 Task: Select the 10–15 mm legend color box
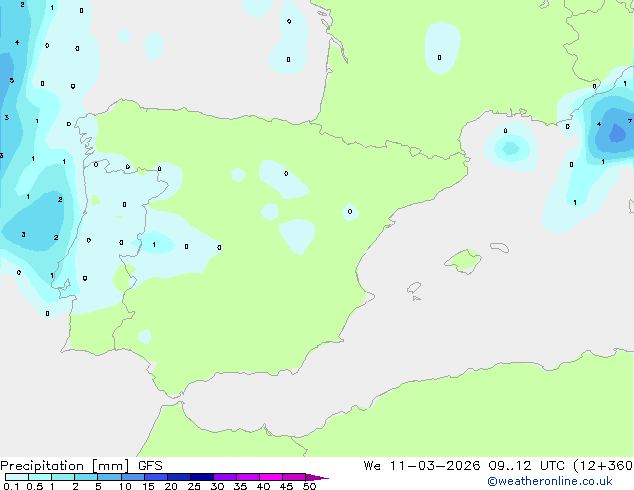click(x=132, y=477)
